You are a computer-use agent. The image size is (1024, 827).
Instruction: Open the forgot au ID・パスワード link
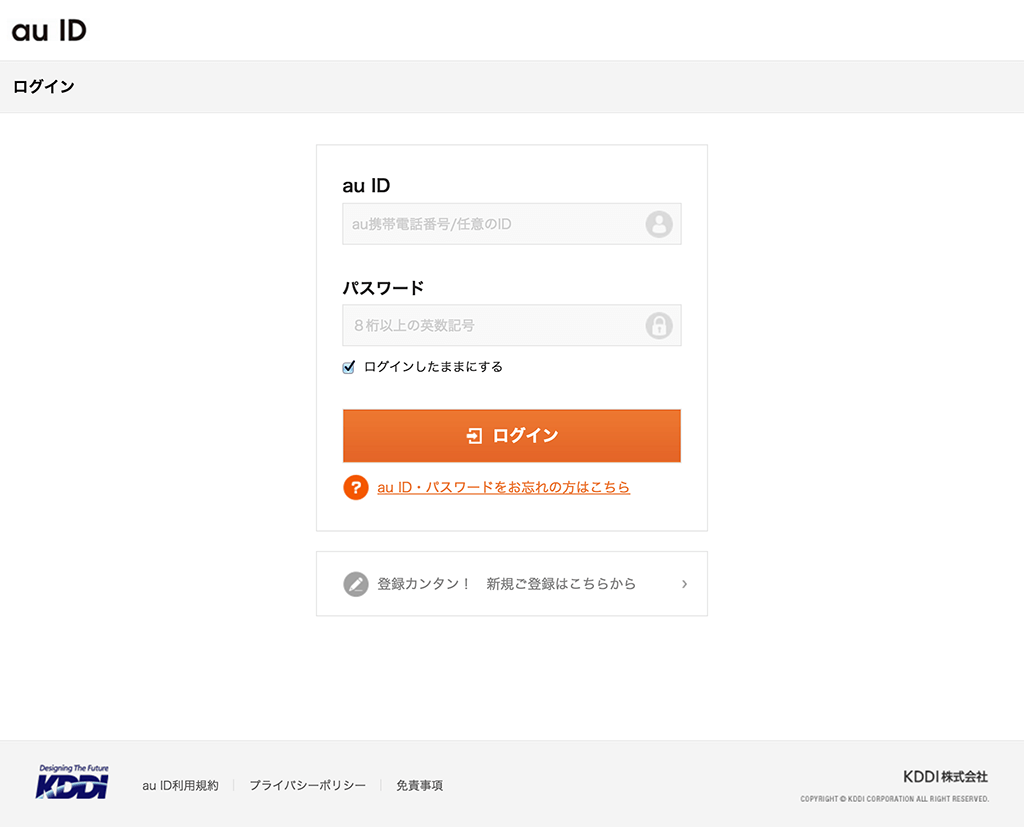pos(504,487)
